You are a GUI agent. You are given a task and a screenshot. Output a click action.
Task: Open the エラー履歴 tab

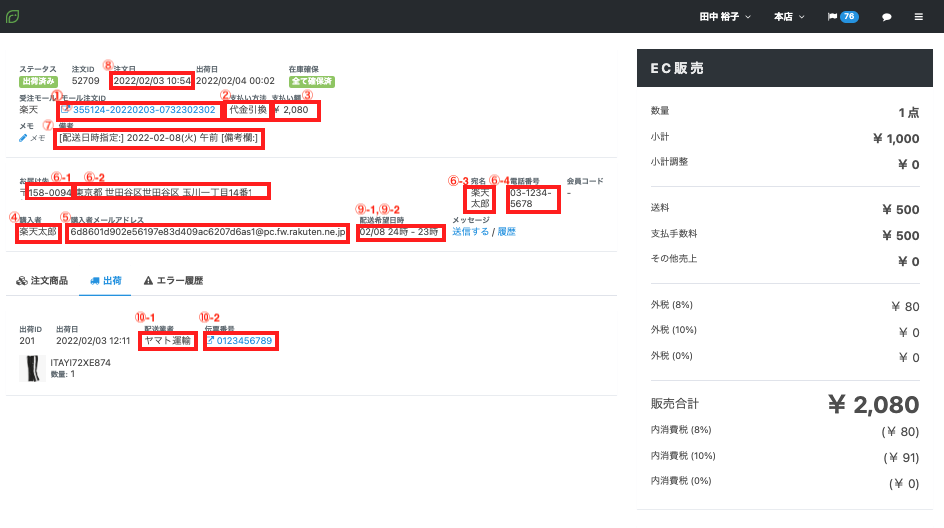pyautogui.click(x=173, y=281)
